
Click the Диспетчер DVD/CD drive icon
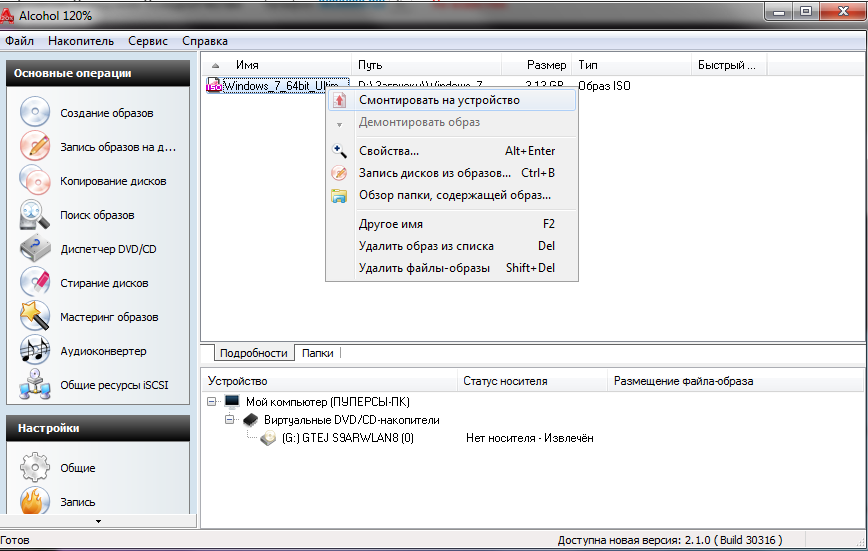(35, 249)
